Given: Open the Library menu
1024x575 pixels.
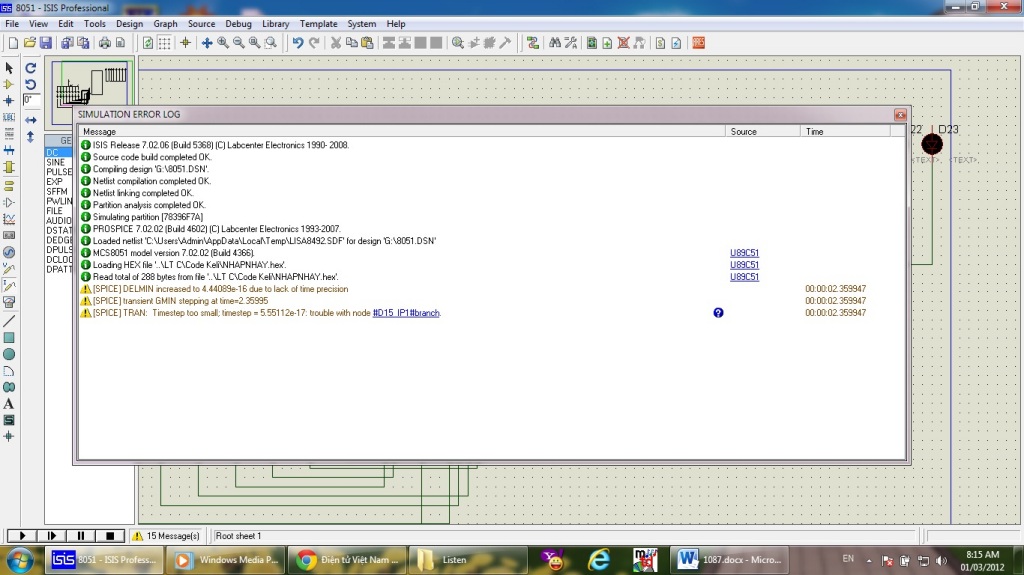Looking at the screenshot, I should point(276,24).
